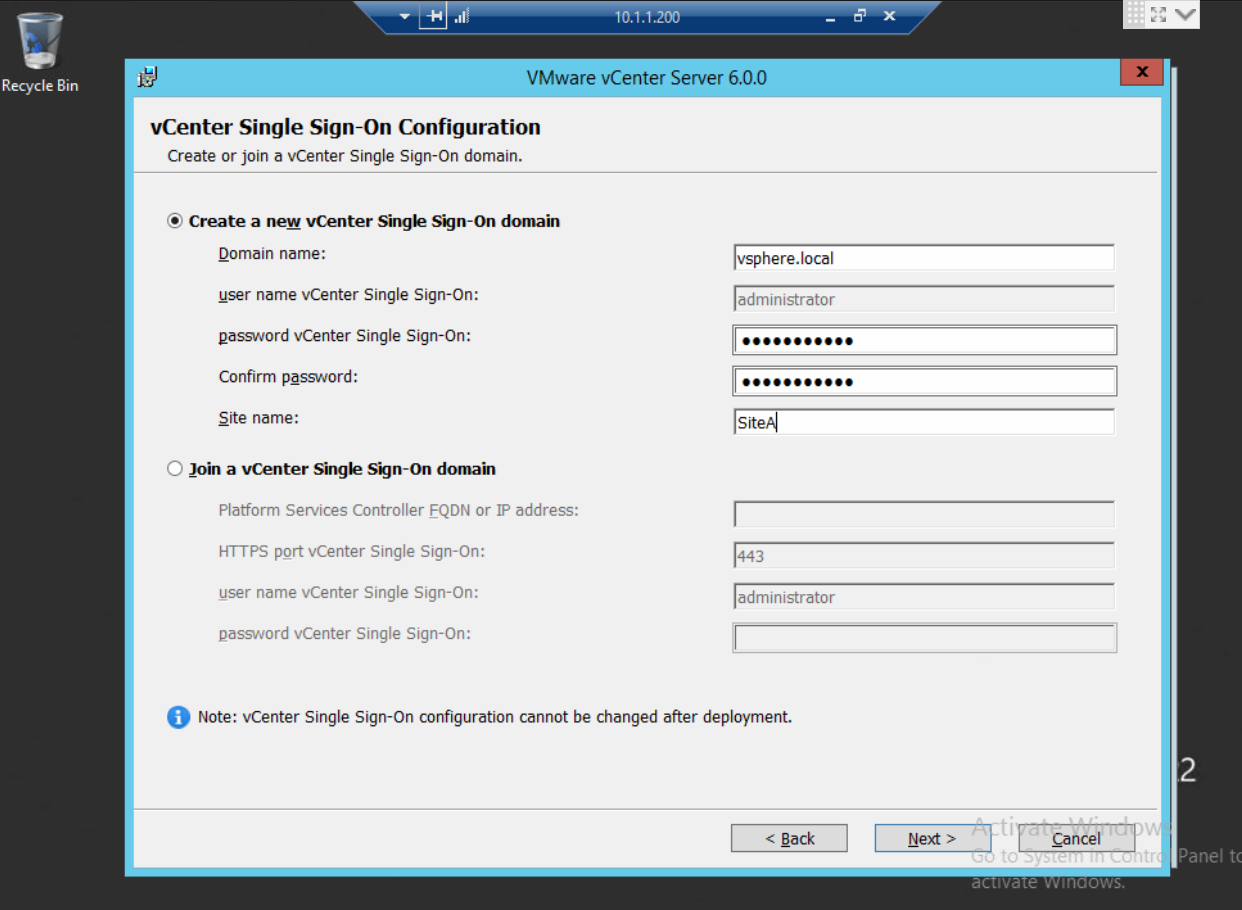Click the Confirm password field

[924, 381]
